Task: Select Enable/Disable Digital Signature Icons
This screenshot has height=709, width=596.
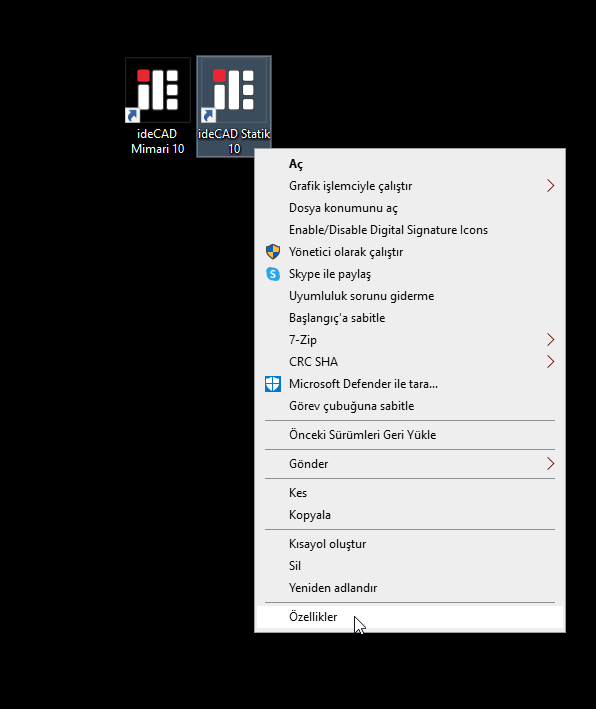Action: [x=410, y=230]
